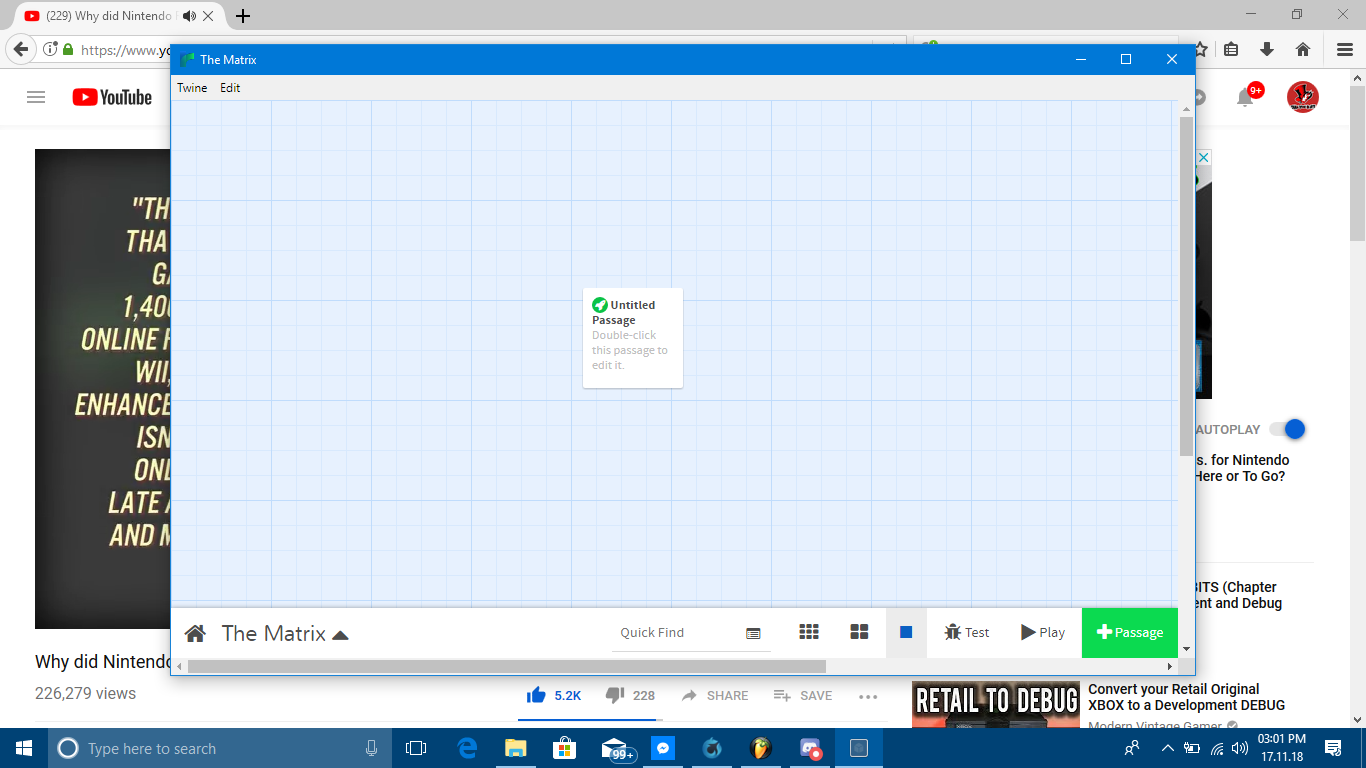Click the Test bug button

(966, 632)
